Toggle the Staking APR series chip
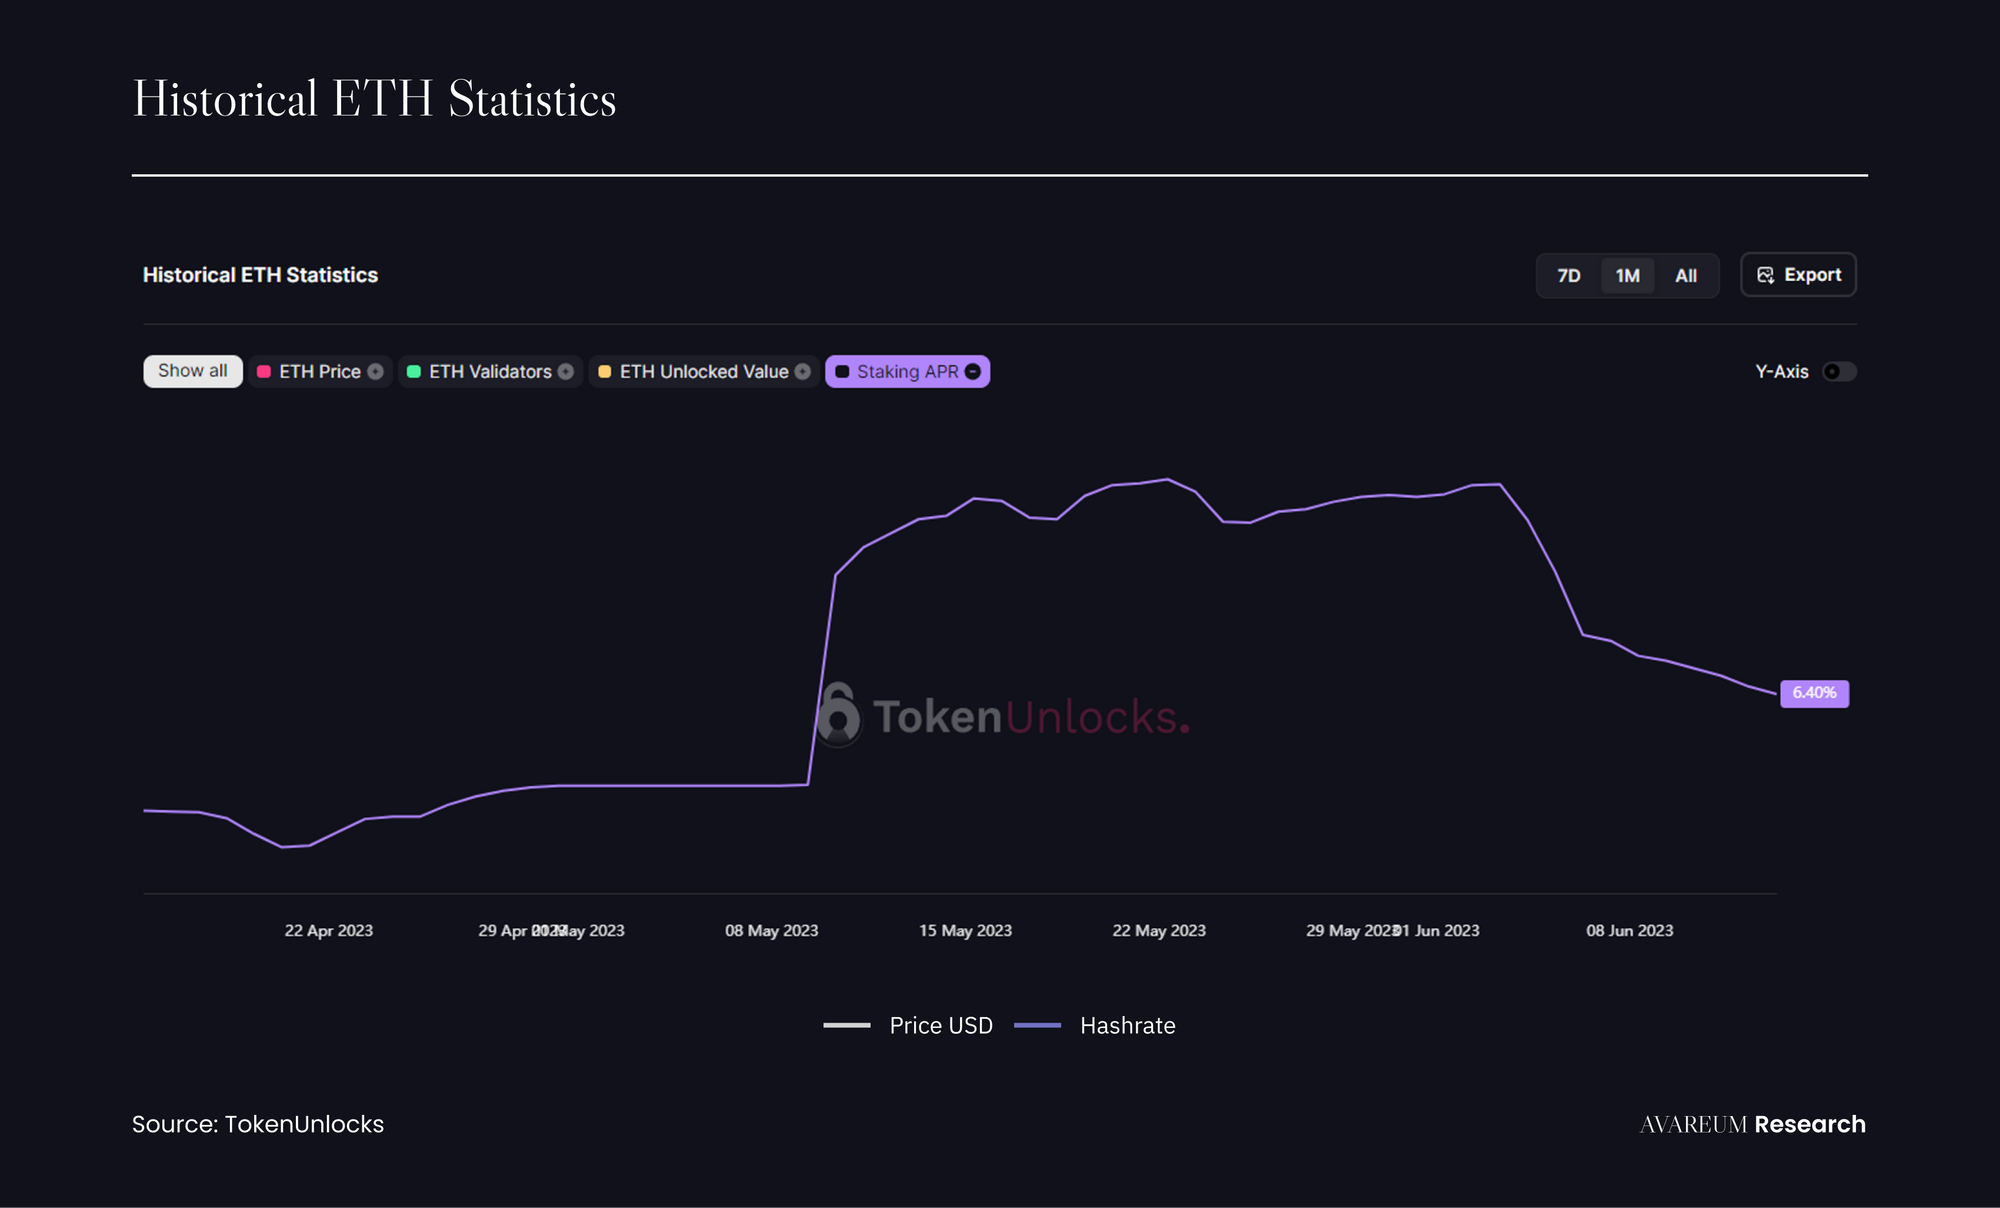2000x1208 pixels. coord(906,372)
